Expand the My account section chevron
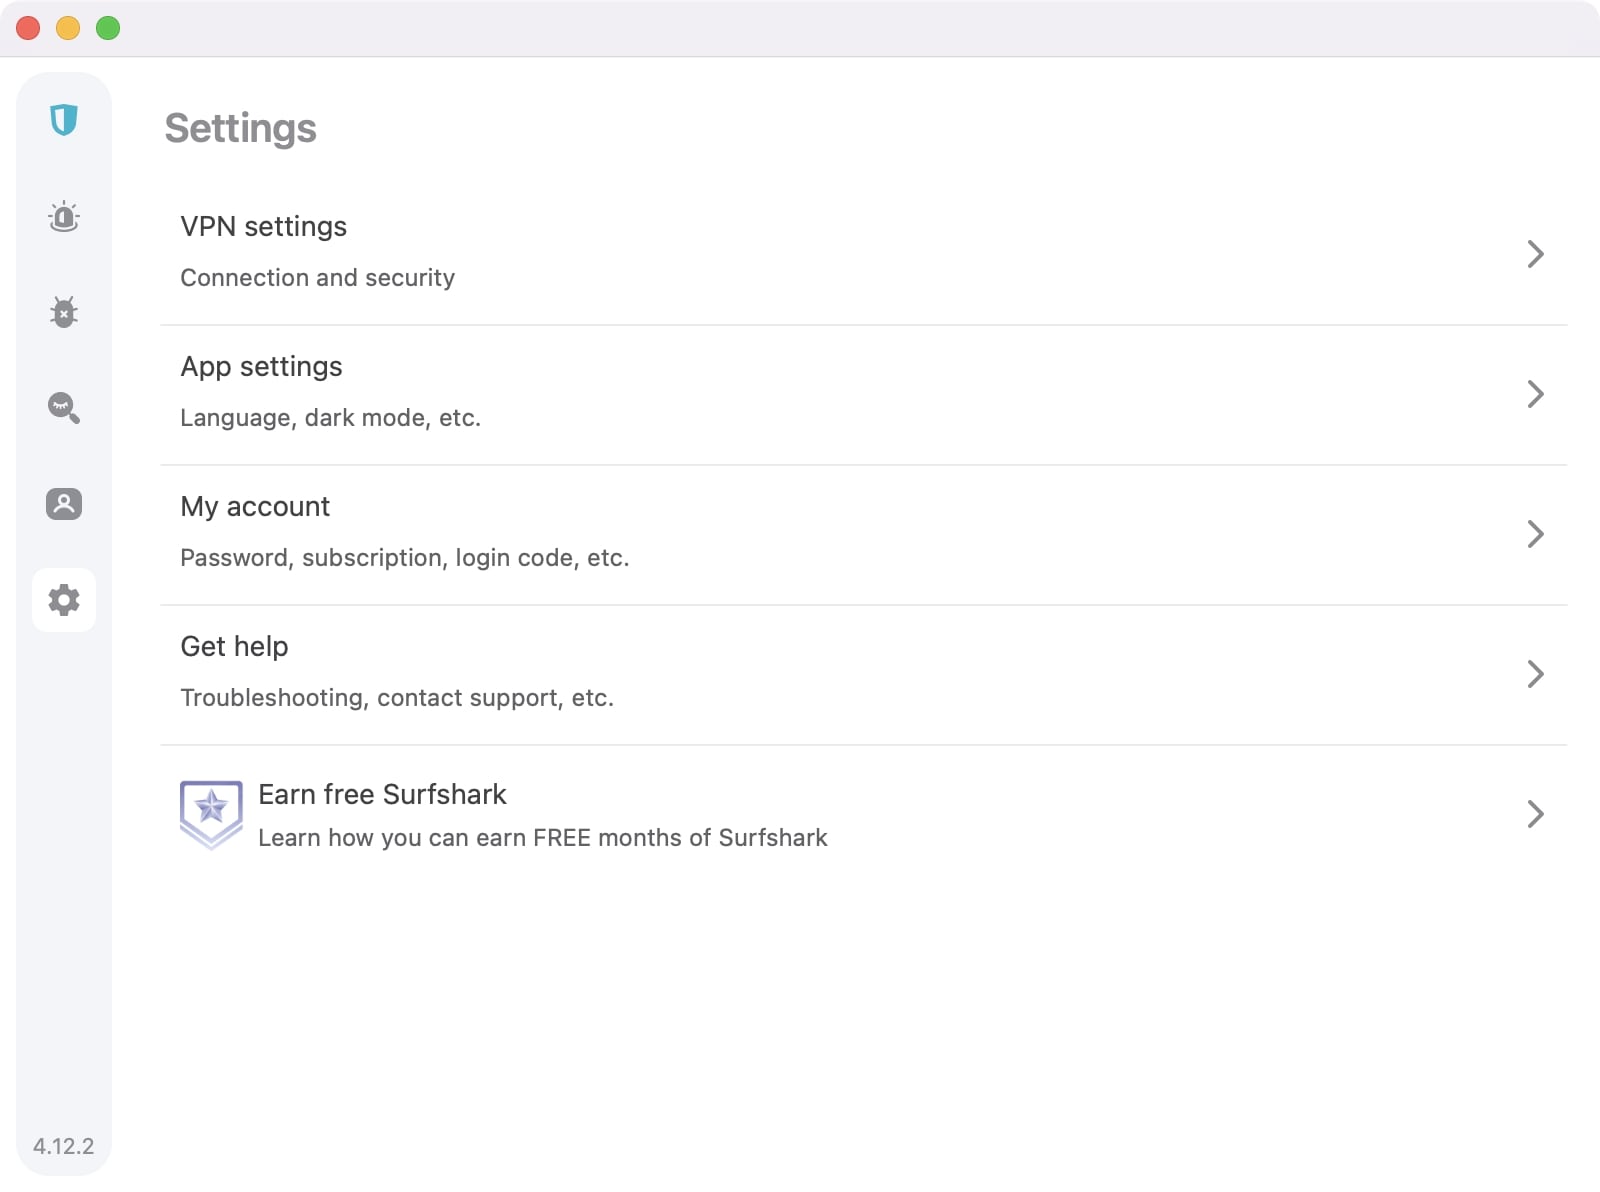Screen dimensions: 1600x1192 click(1536, 534)
